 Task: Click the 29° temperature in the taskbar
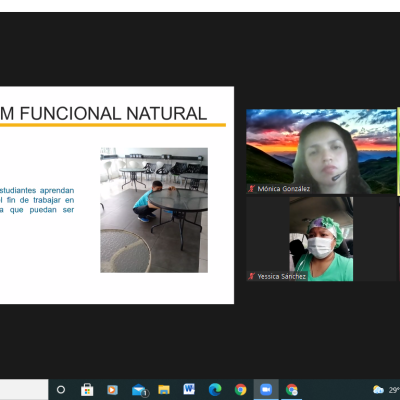coord(394,390)
